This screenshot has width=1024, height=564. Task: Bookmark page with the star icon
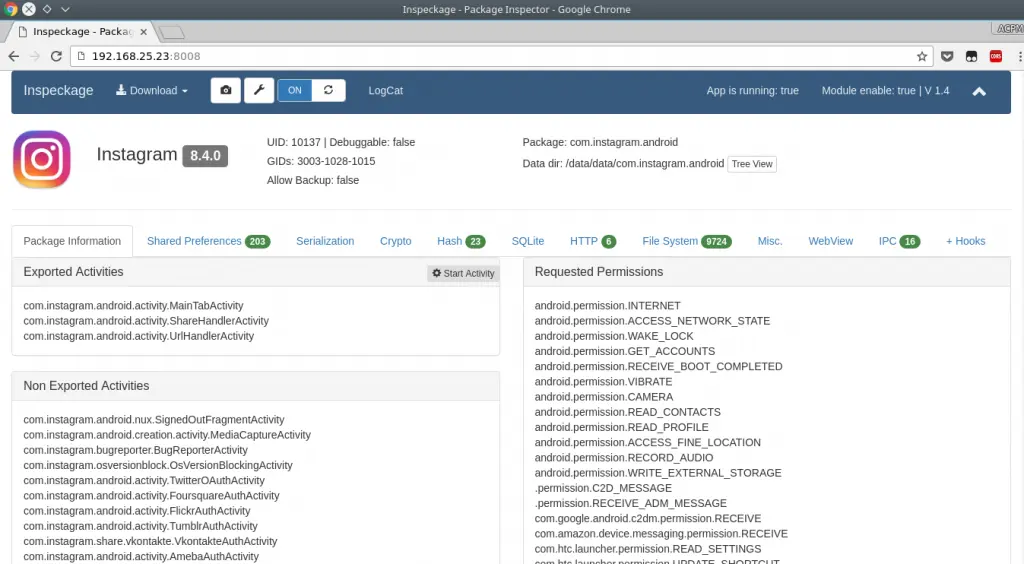pyautogui.click(x=921, y=56)
